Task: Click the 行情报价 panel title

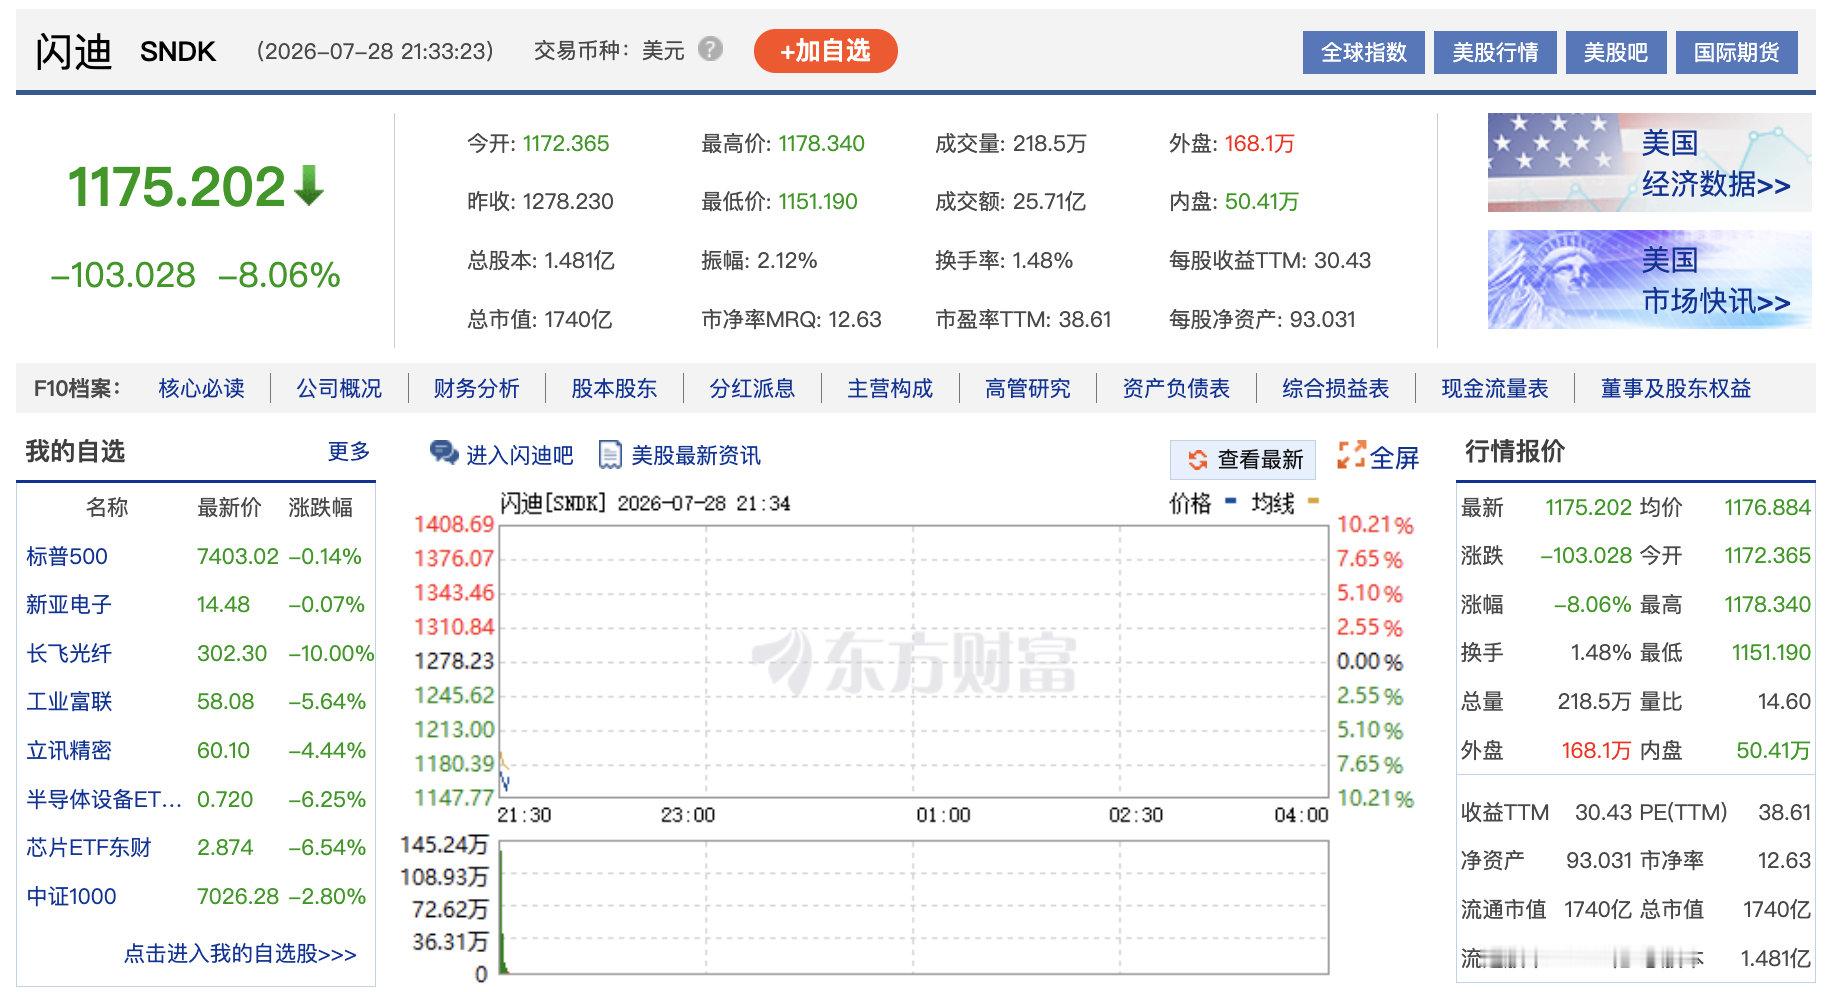Action: point(1515,451)
